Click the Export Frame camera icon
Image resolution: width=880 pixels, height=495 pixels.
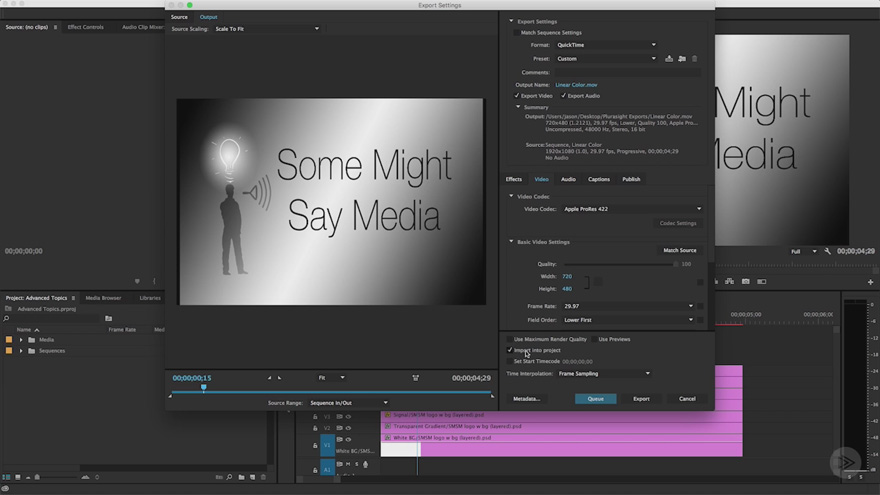tap(745, 281)
